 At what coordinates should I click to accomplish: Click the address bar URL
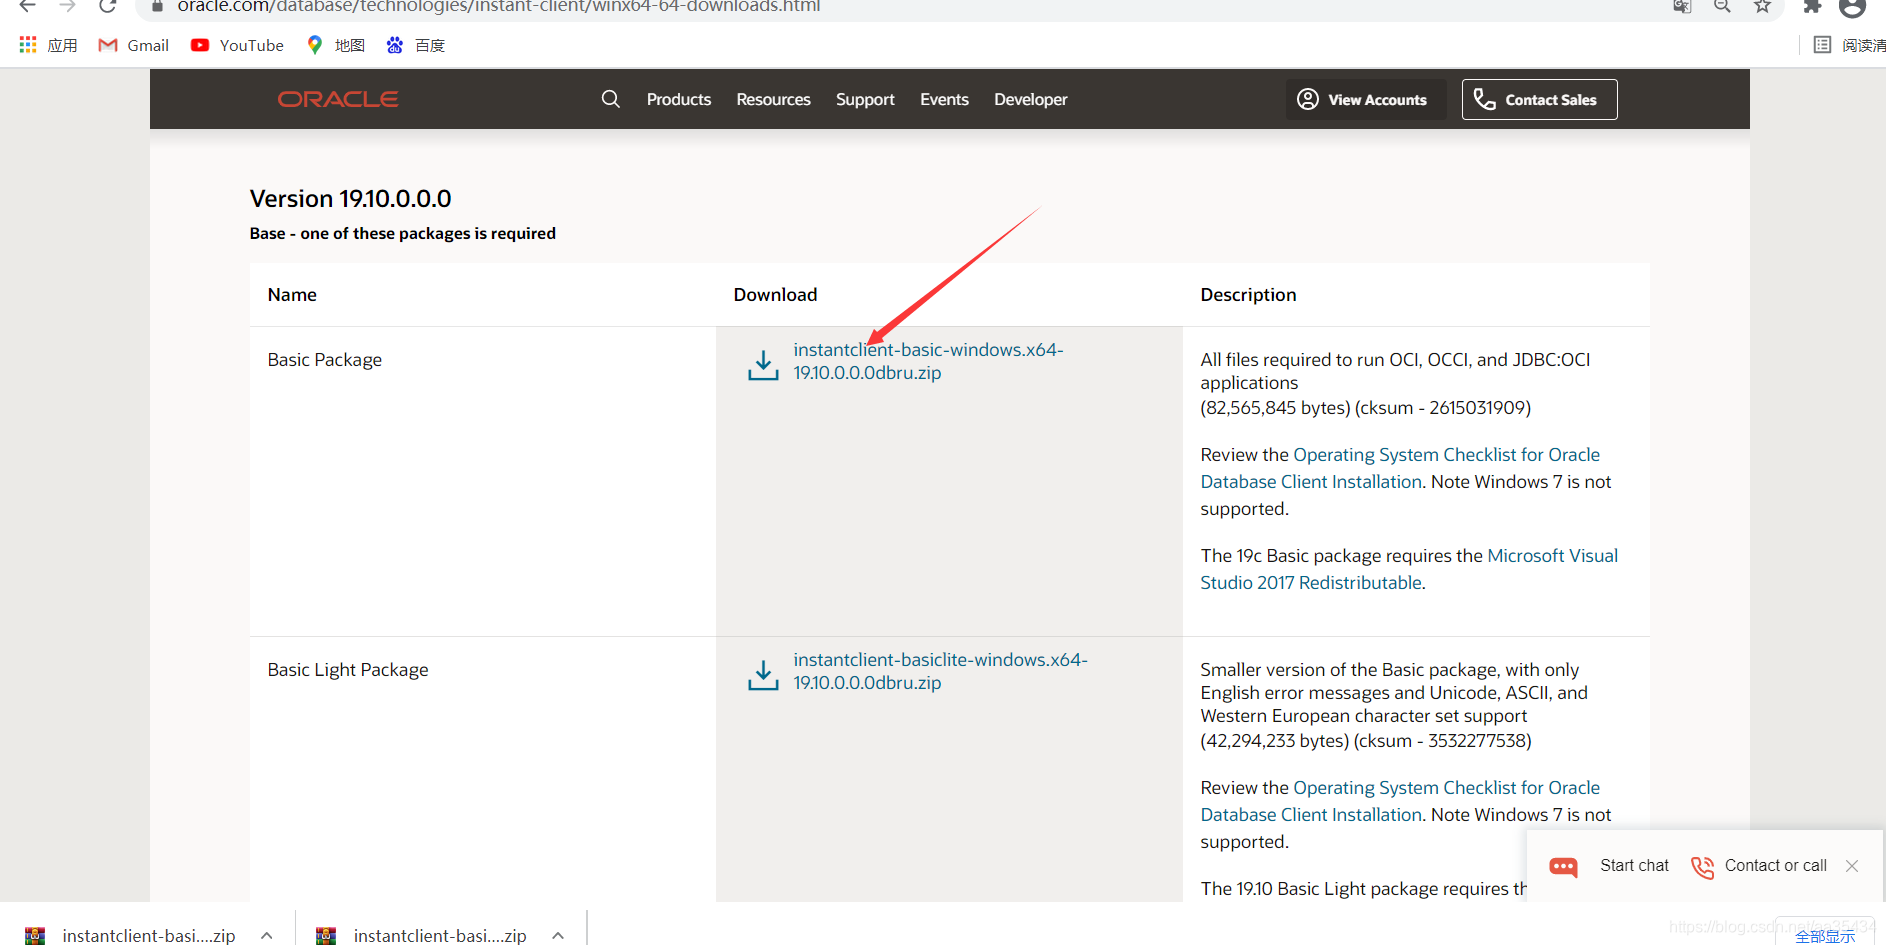[498, 6]
